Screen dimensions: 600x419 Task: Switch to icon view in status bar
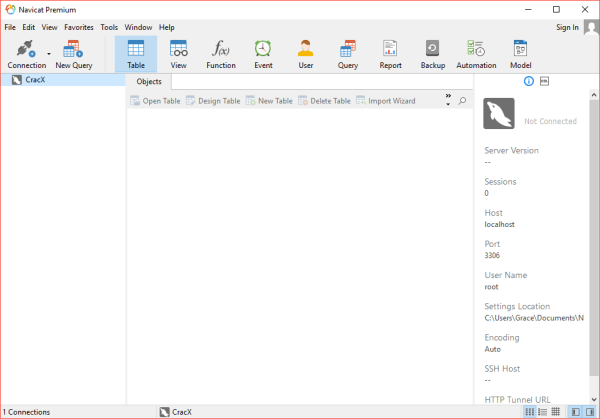530,412
